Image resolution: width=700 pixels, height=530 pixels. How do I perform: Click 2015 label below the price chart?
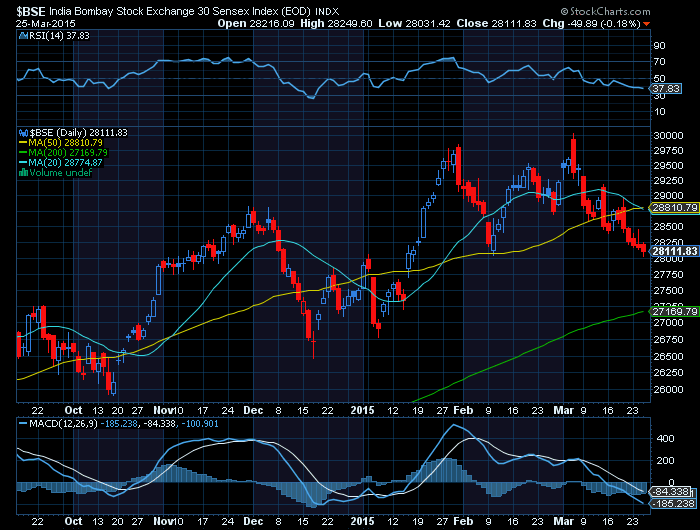362,410
